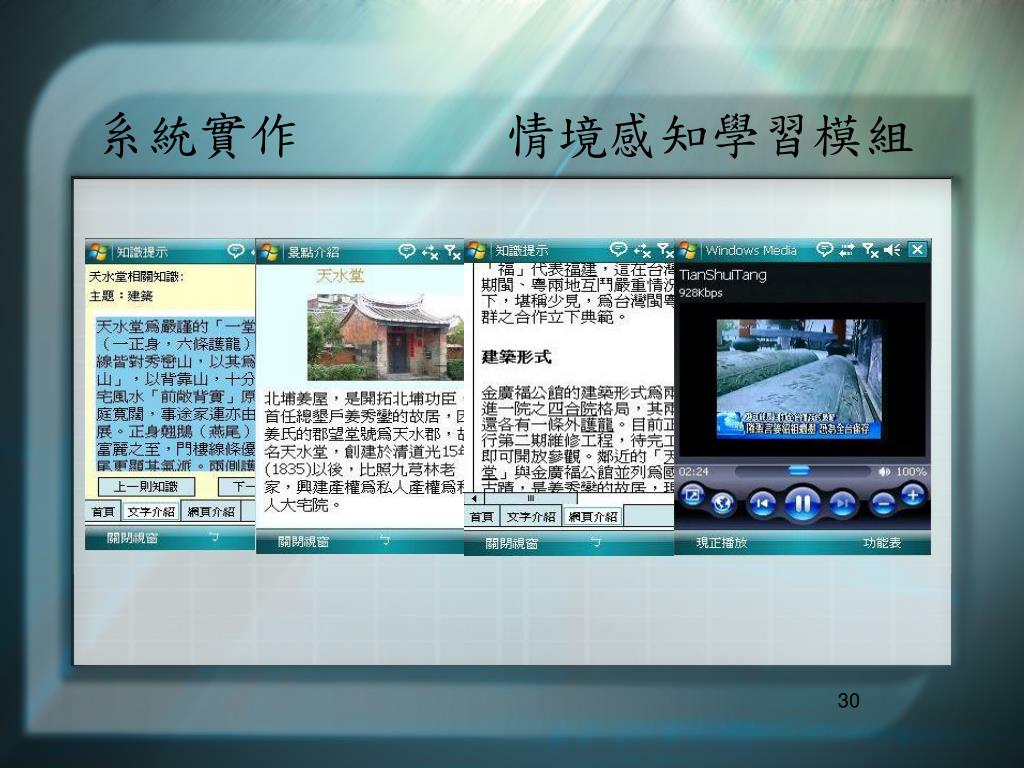Click the return arrow icon in the 主題：建築 screen

tap(214, 537)
